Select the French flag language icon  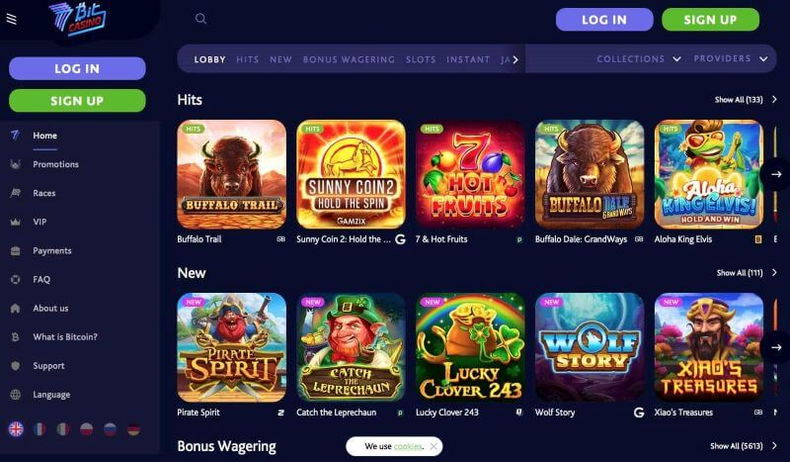(39, 429)
